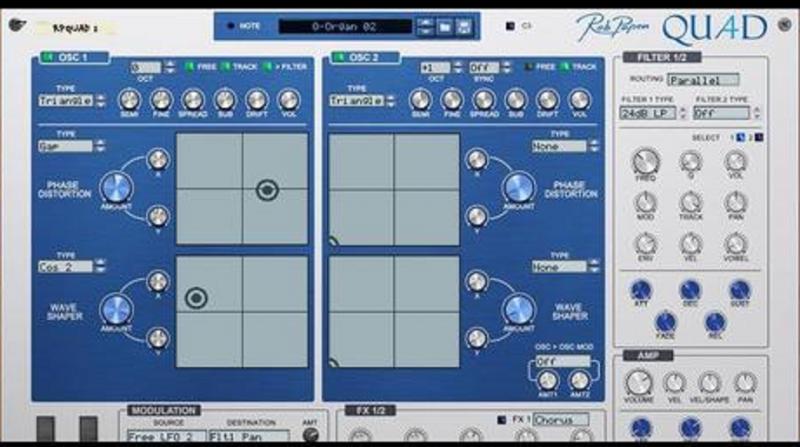Click the filter FREQ knob

645,161
